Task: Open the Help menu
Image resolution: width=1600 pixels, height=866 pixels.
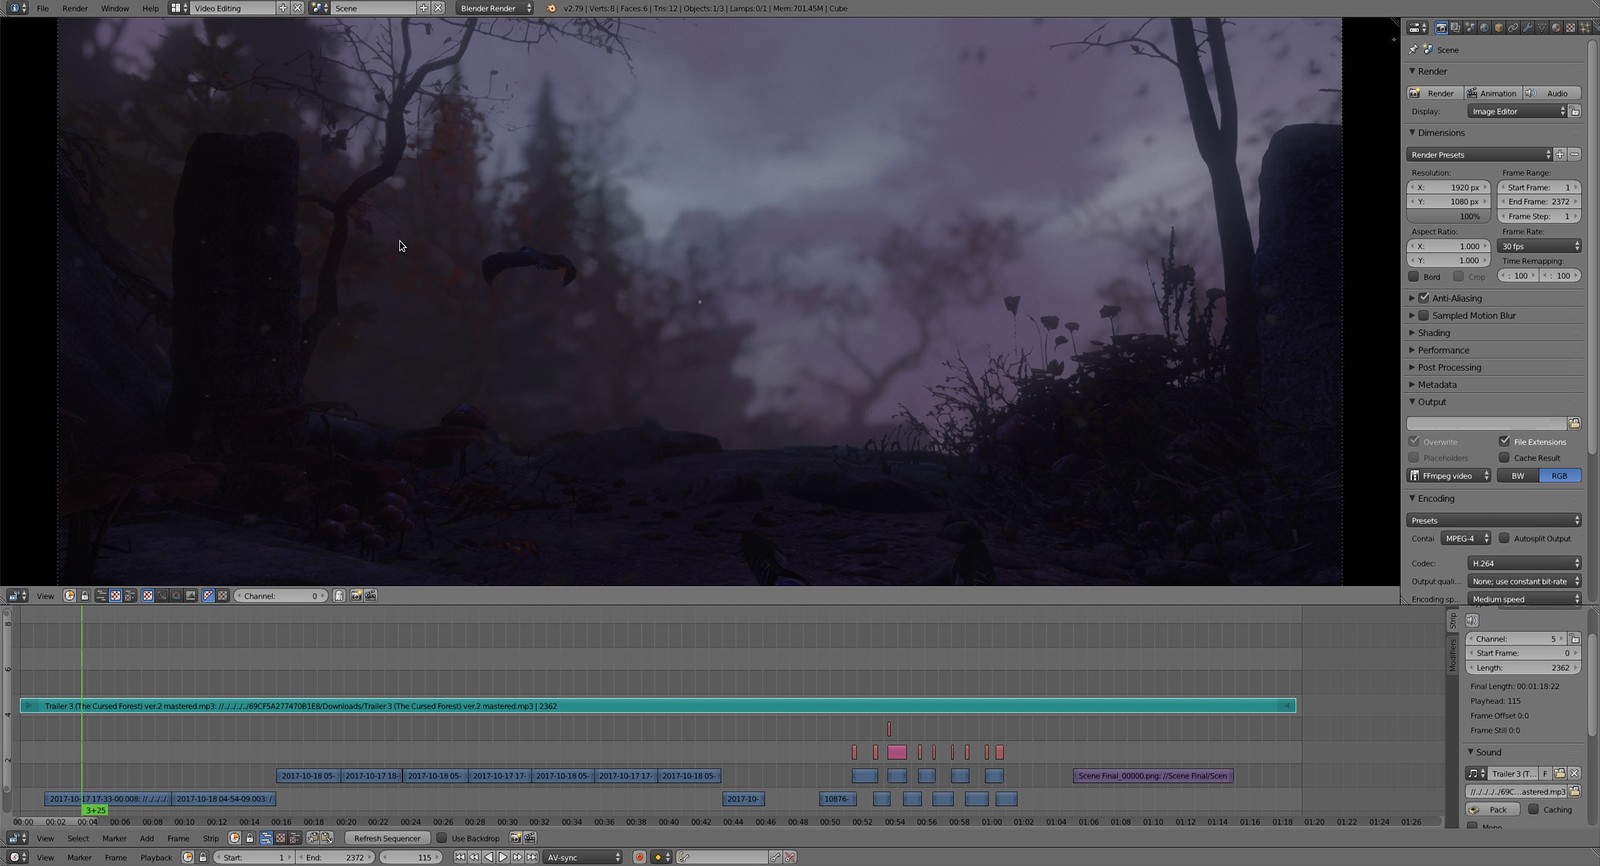Action: [x=150, y=8]
